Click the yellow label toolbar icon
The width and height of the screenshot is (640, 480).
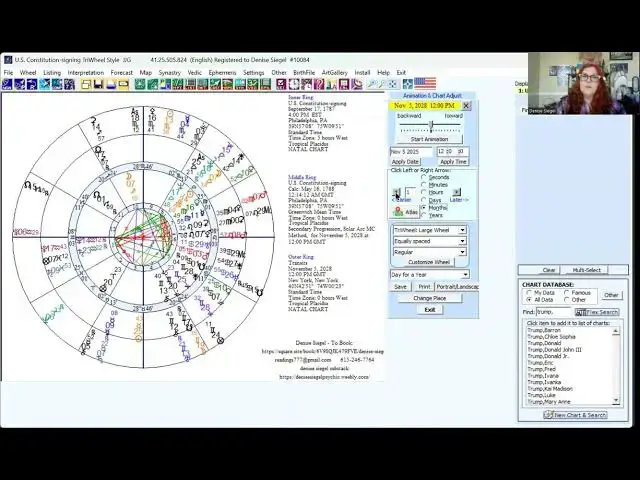pyautogui.click(x=123, y=84)
